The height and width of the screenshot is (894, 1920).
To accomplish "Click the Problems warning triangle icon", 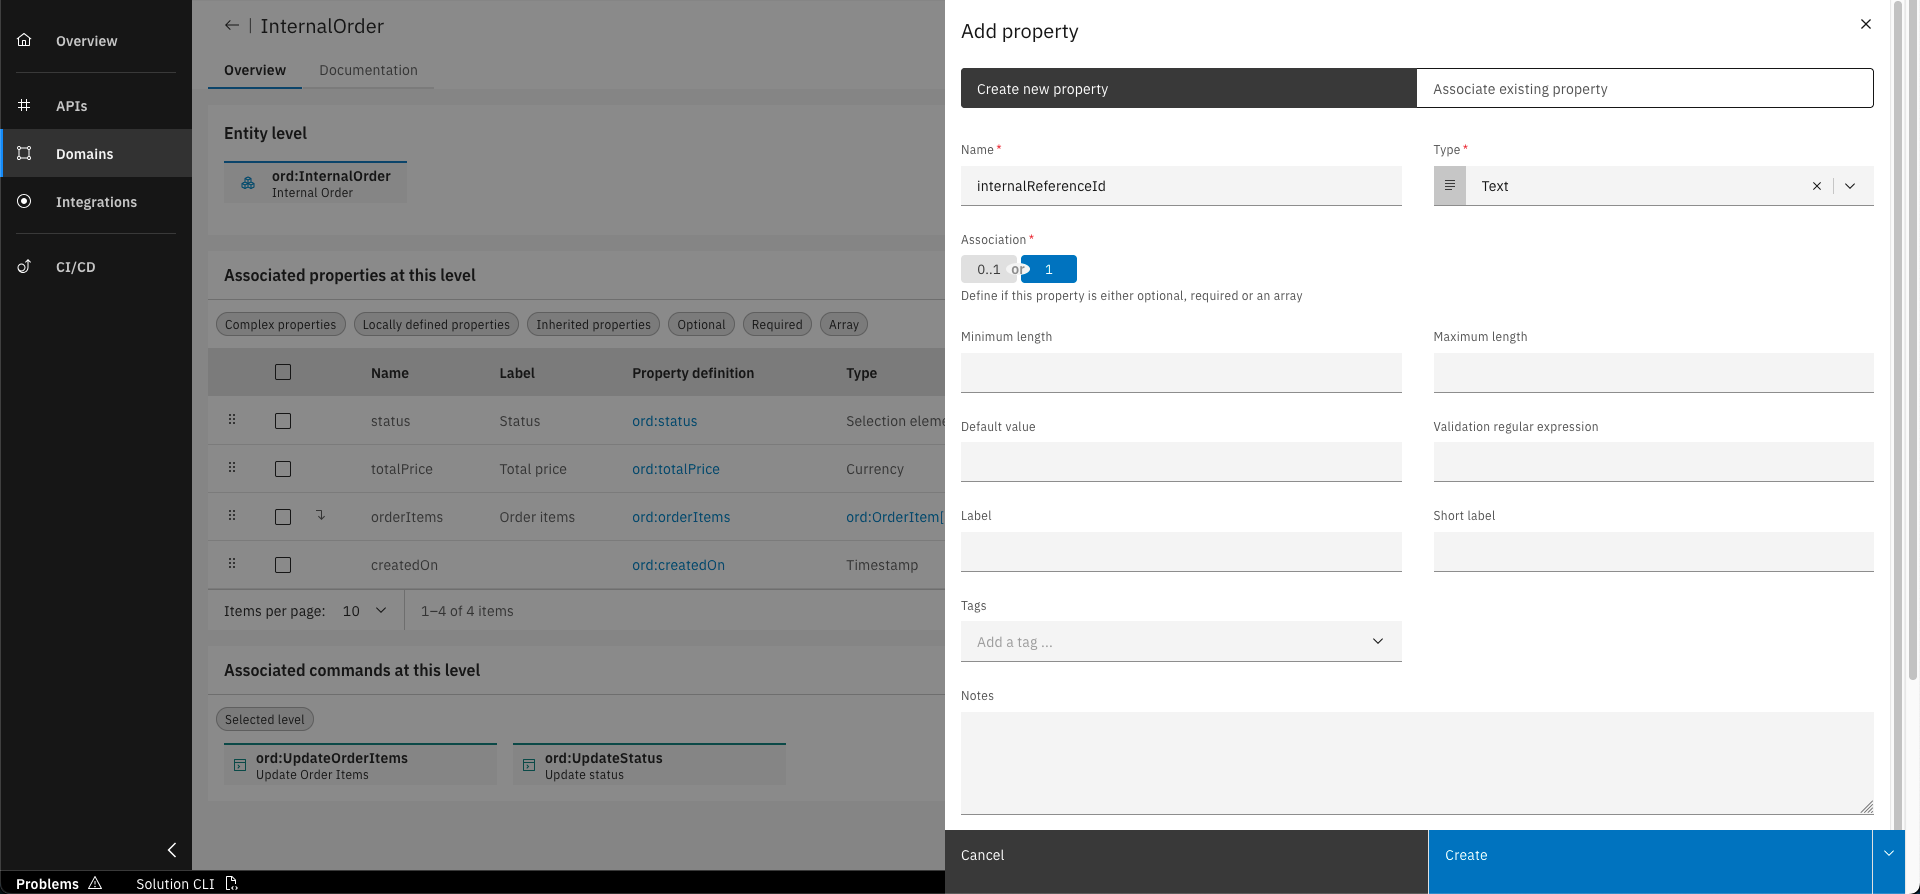I will 95,883.
